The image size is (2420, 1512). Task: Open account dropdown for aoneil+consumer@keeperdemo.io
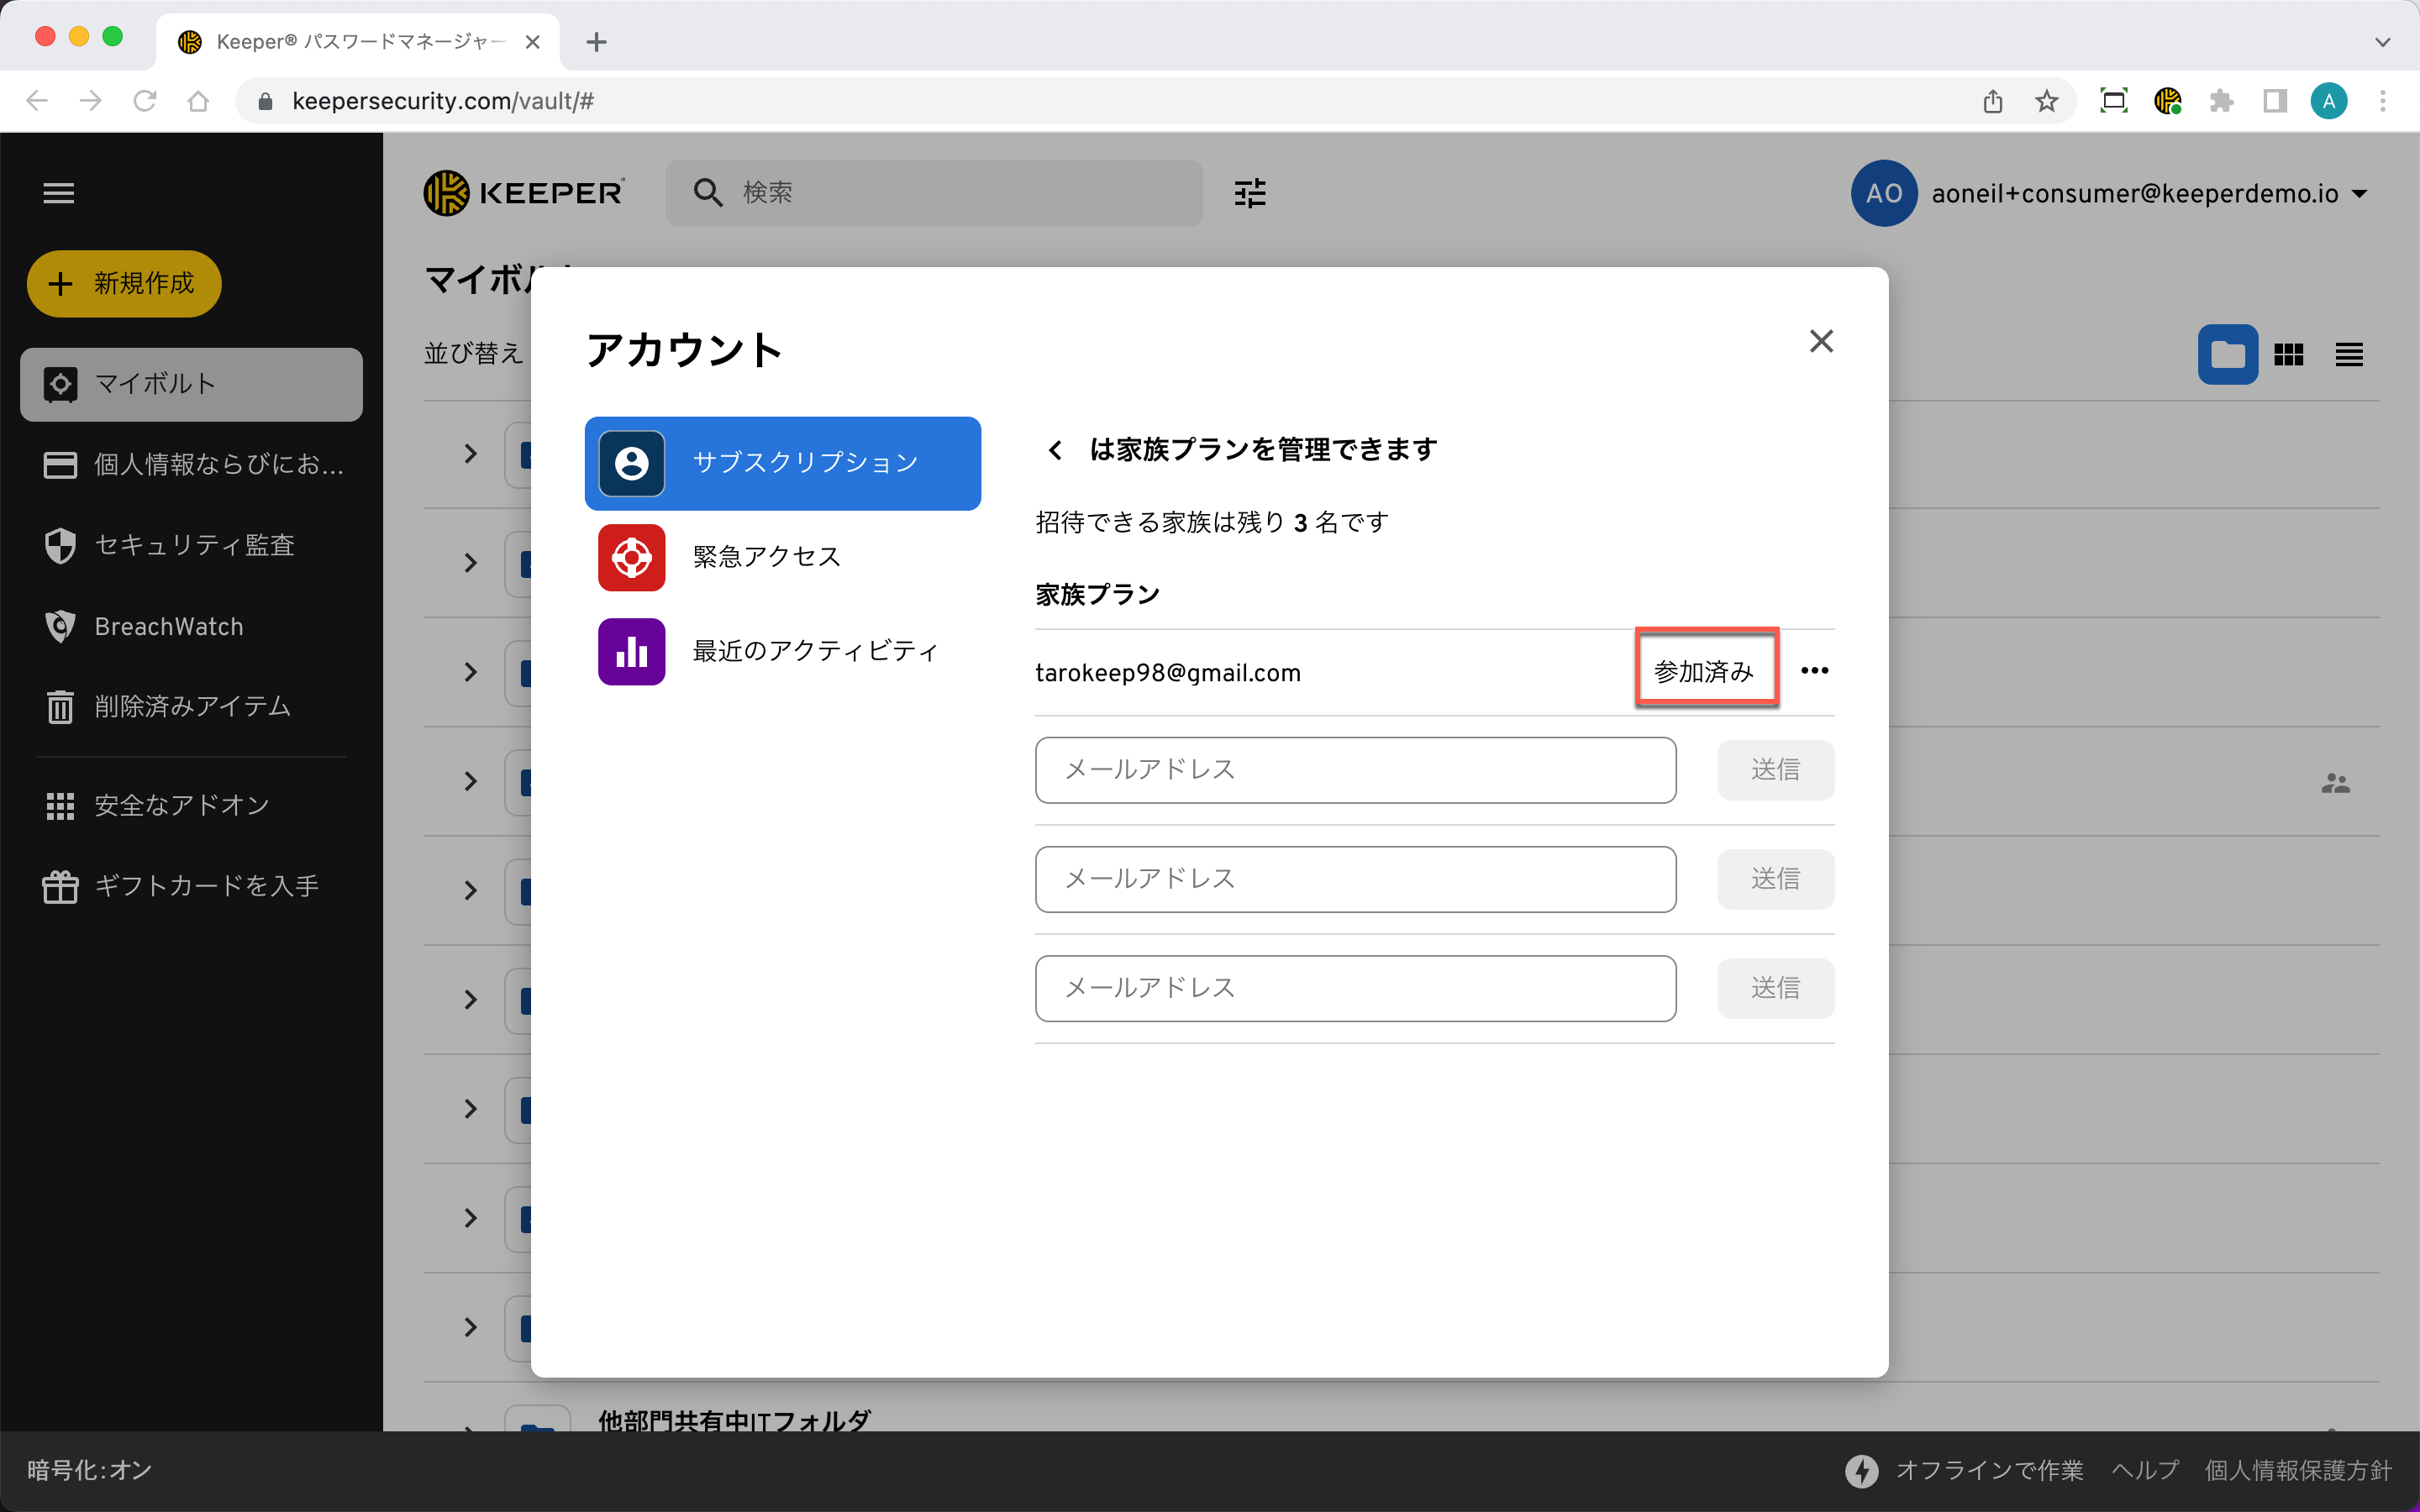pyautogui.click(x=2360, y=194)
